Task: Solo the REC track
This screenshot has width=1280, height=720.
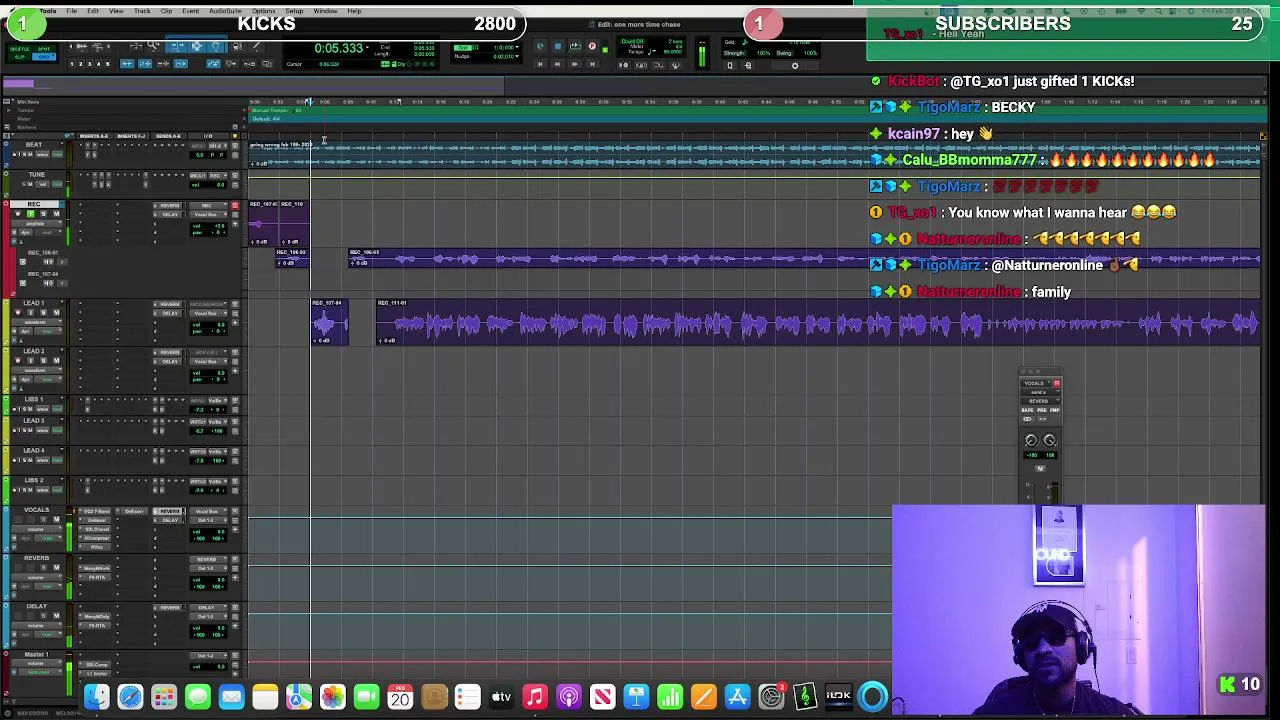Action: click(x=43, y=213)
